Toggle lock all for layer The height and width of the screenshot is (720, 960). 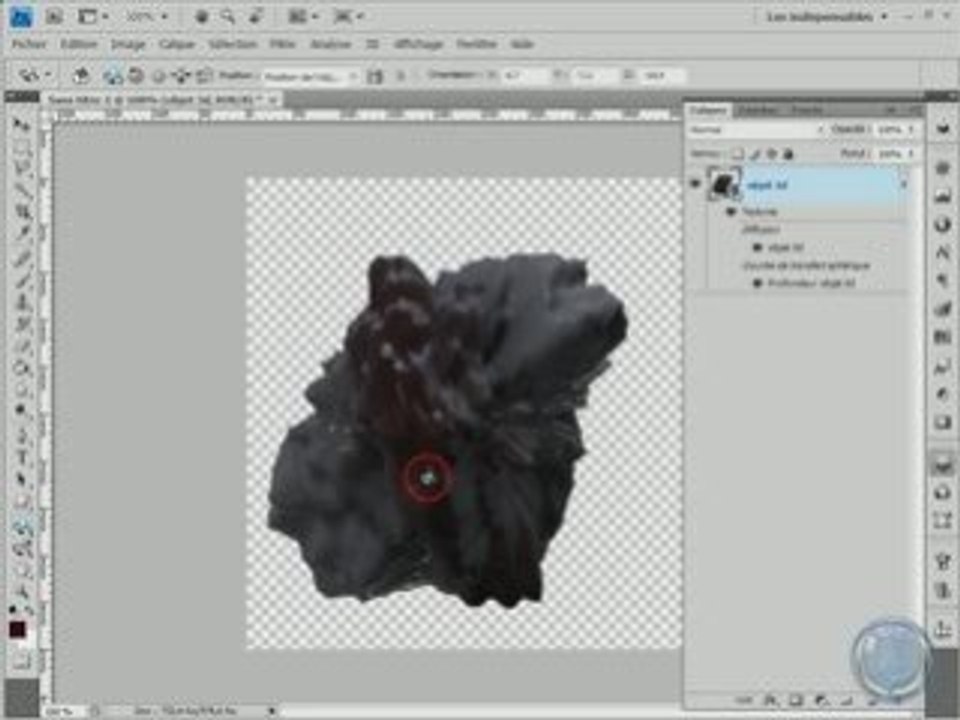(789, 154)
